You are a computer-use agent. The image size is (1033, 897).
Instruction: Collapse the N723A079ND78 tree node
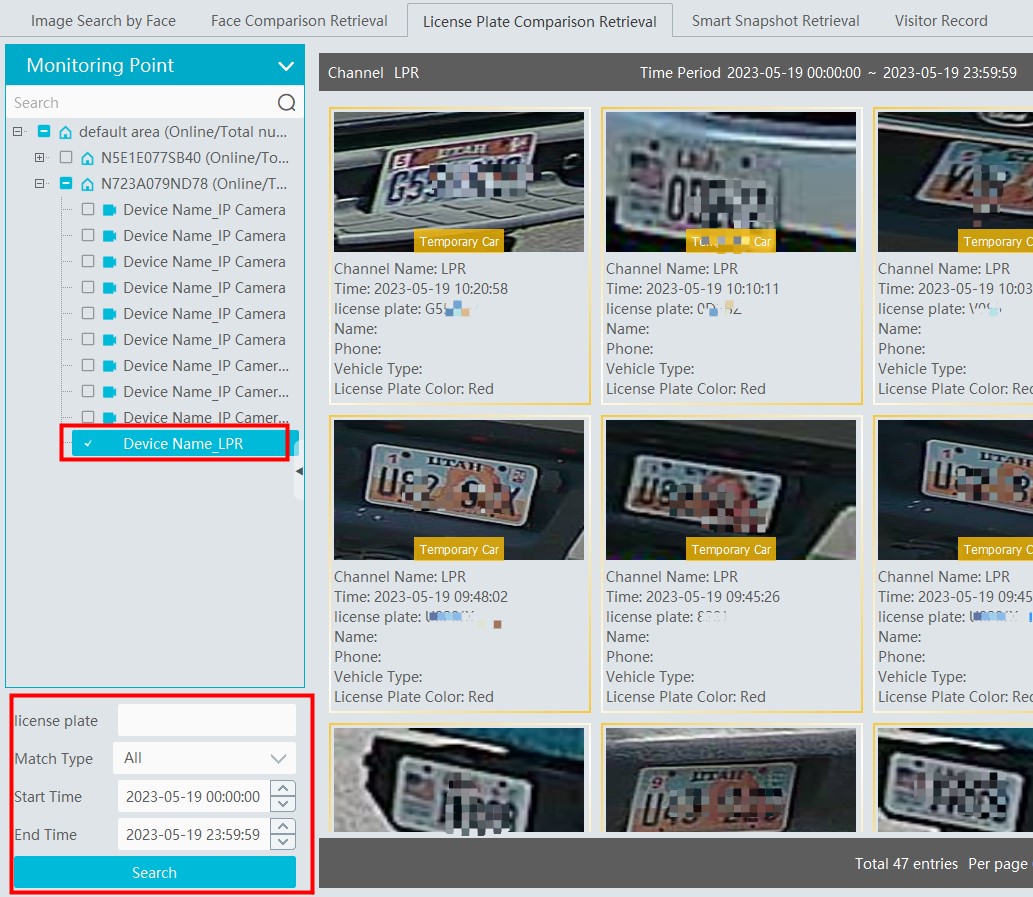click(x=40, y=183)
